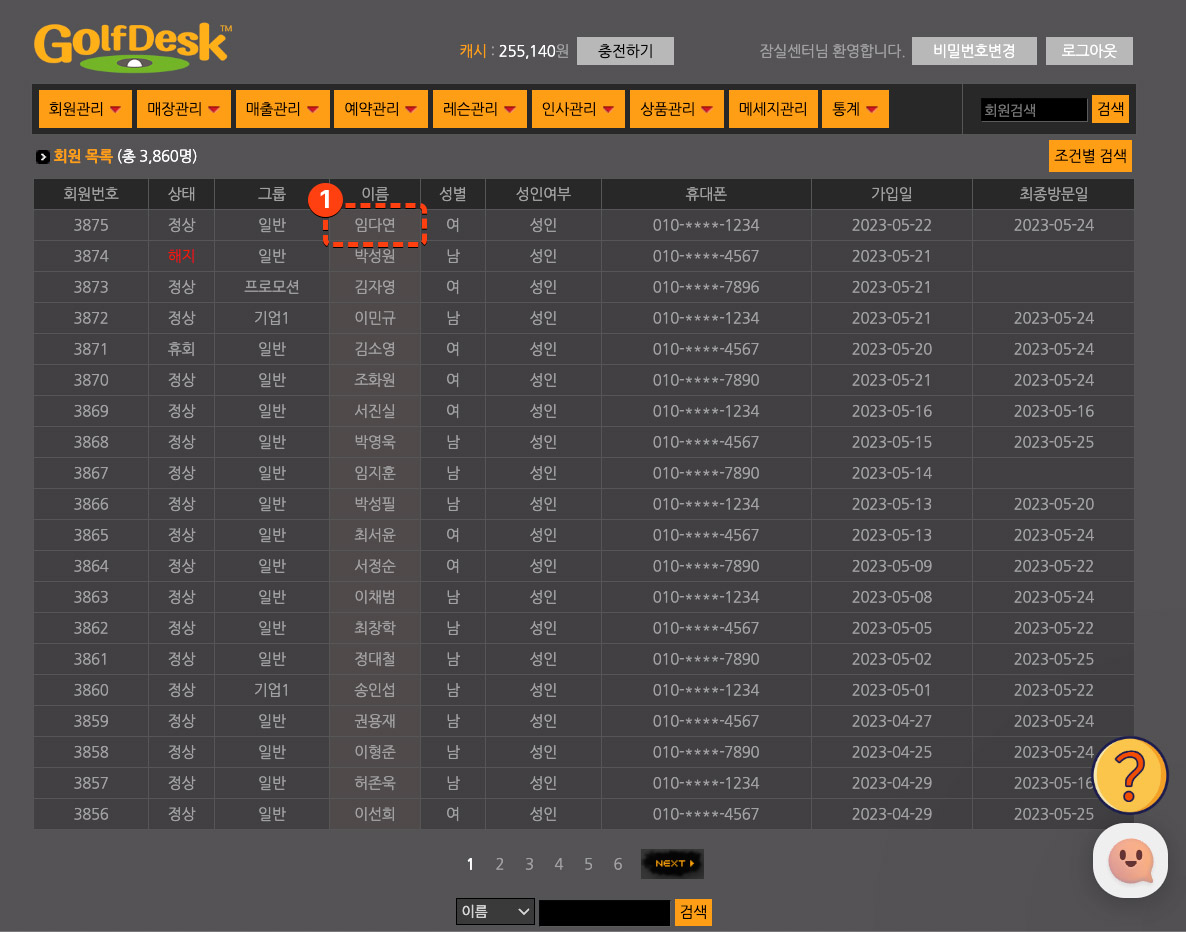Expand the 회원관리 dropdown menu

[85, 109]
